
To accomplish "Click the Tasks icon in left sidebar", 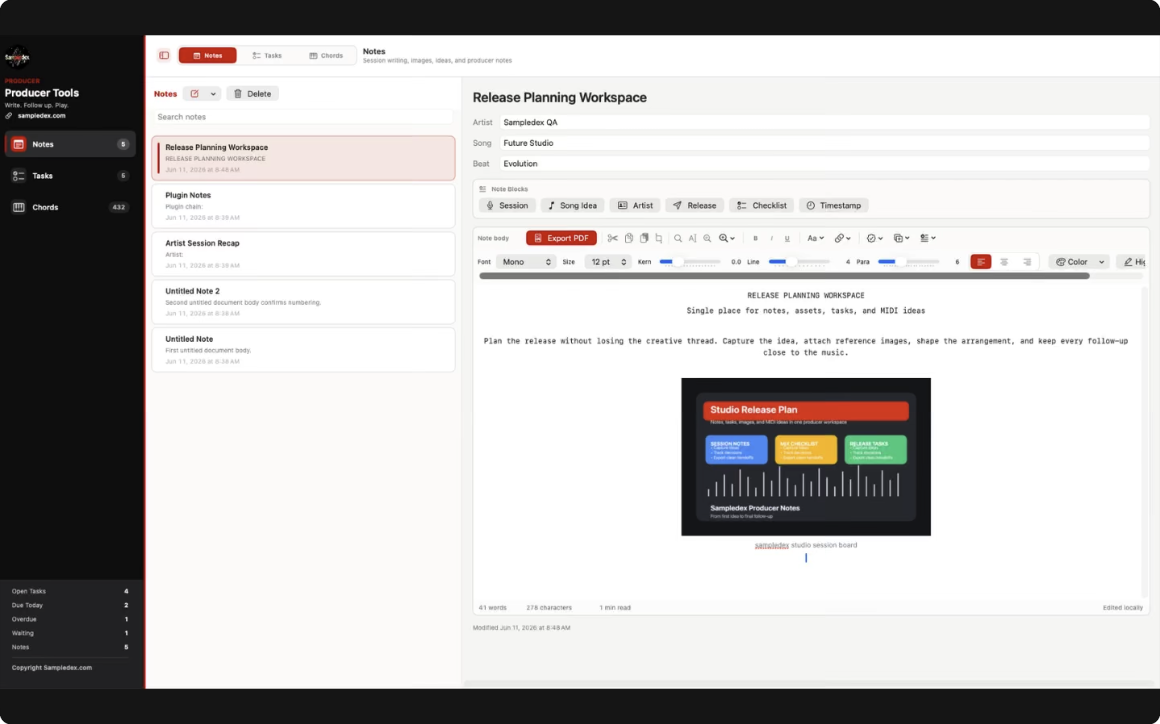I will coord(18,175).
